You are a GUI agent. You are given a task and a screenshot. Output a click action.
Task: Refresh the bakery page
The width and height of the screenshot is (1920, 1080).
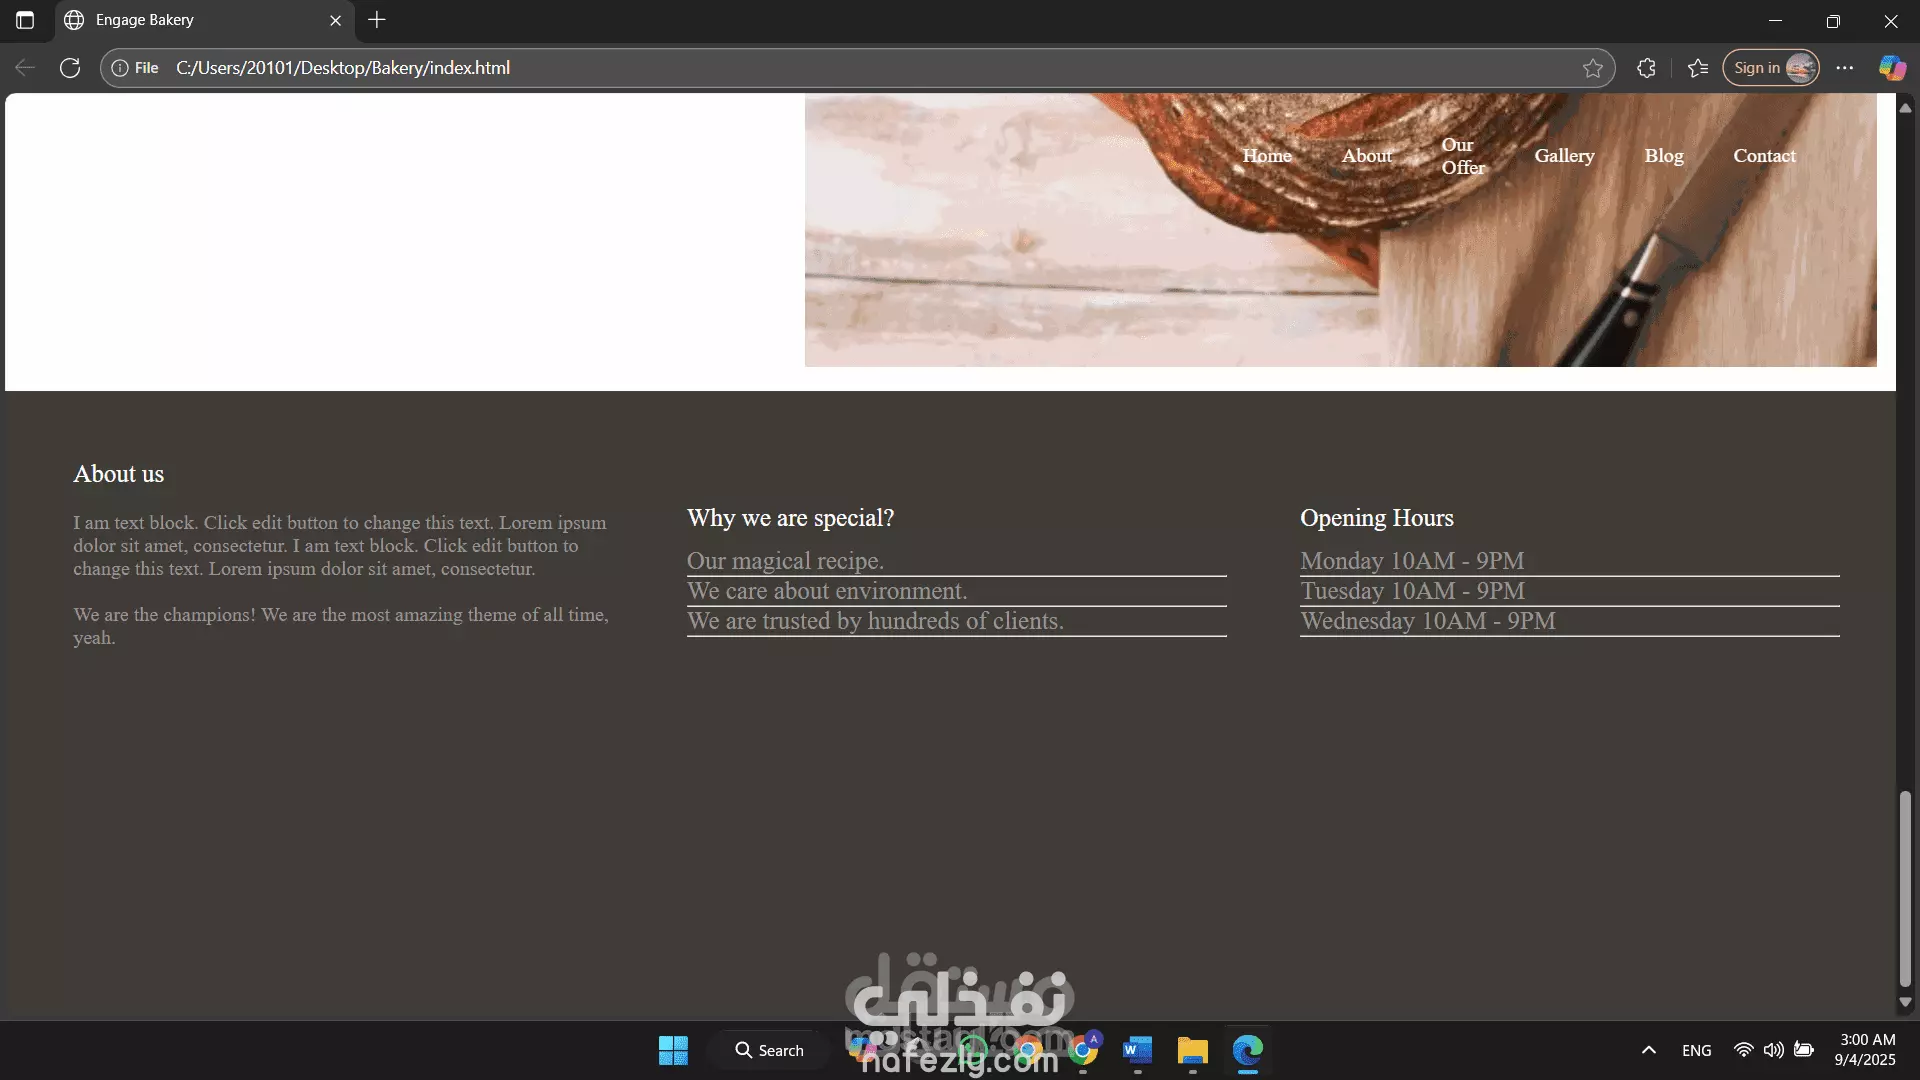[70, 68]
